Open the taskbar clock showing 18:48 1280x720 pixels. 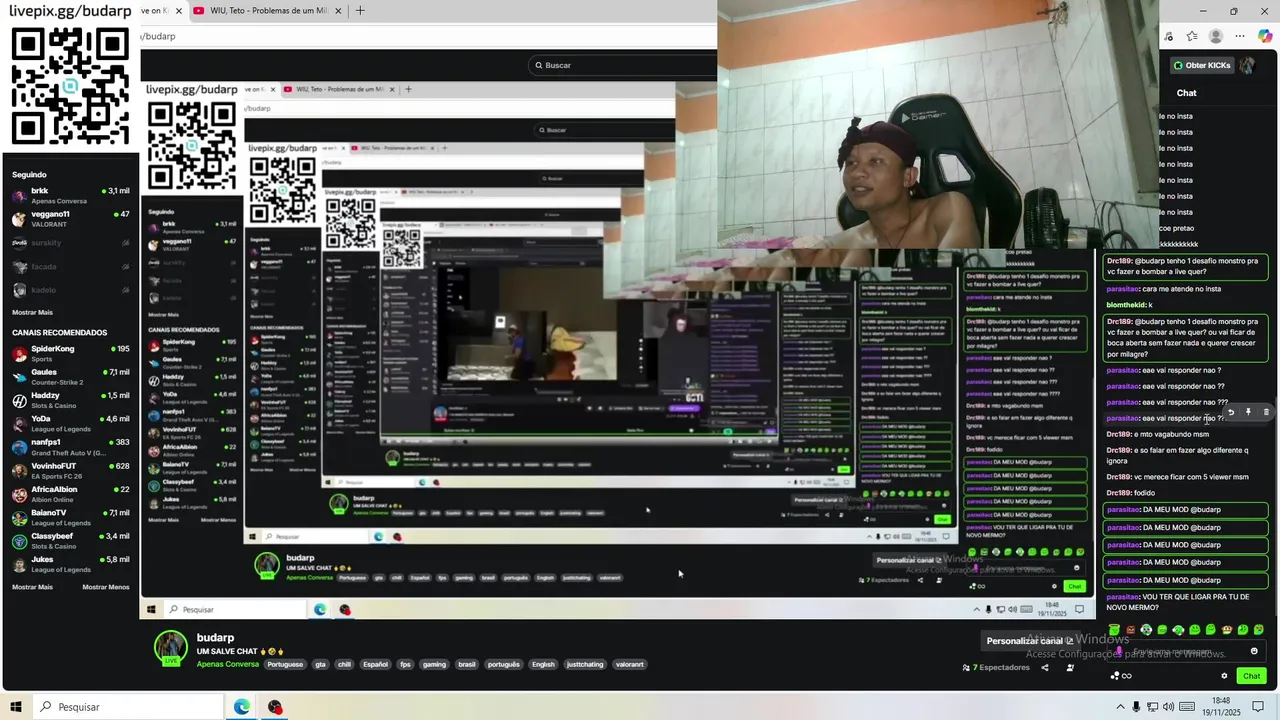[x=1221, y=707]
